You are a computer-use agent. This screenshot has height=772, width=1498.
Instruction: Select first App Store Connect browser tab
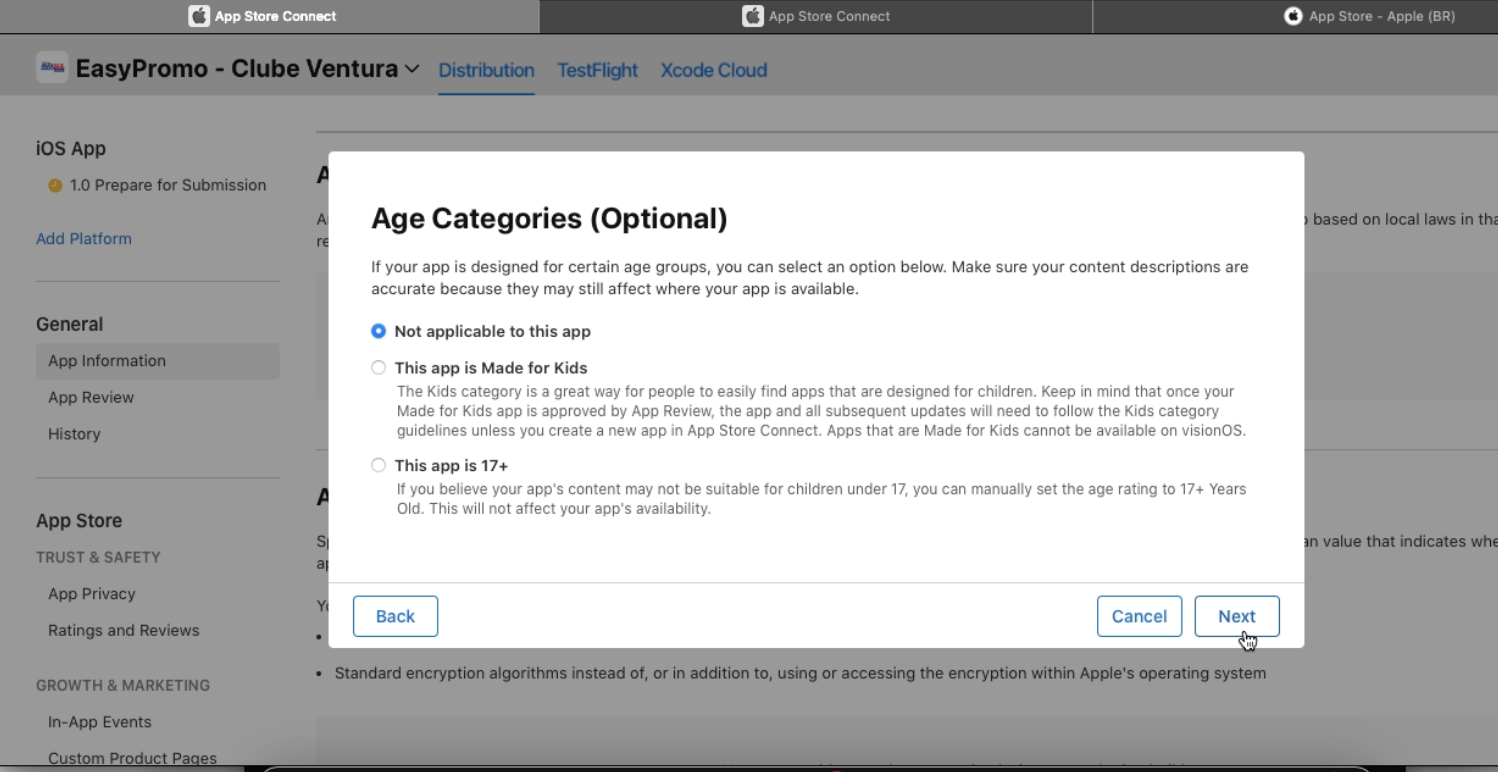(269, 16)
